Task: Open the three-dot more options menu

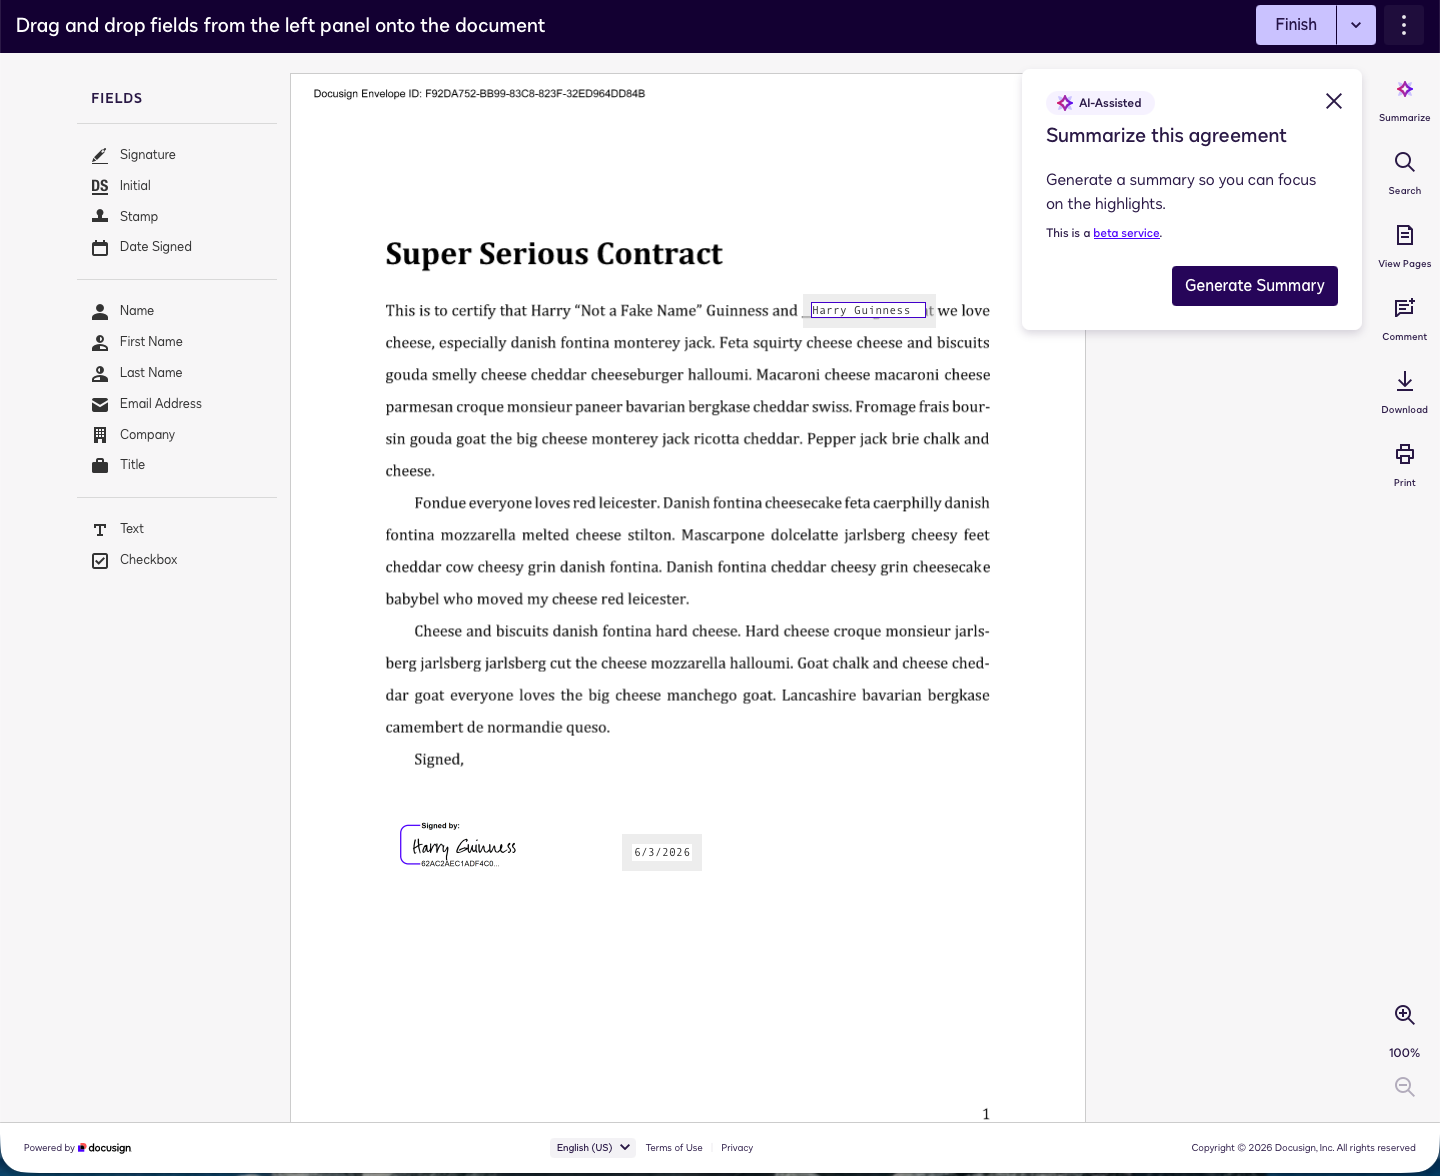Action: pyautogui.click(x=1404, y=25)
